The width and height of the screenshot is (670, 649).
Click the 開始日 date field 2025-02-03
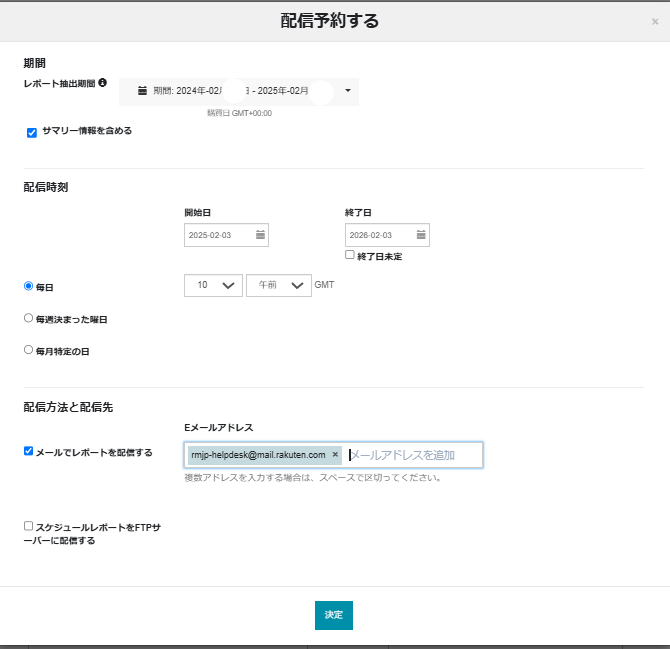pyautogui.click(x=219, y=235)
